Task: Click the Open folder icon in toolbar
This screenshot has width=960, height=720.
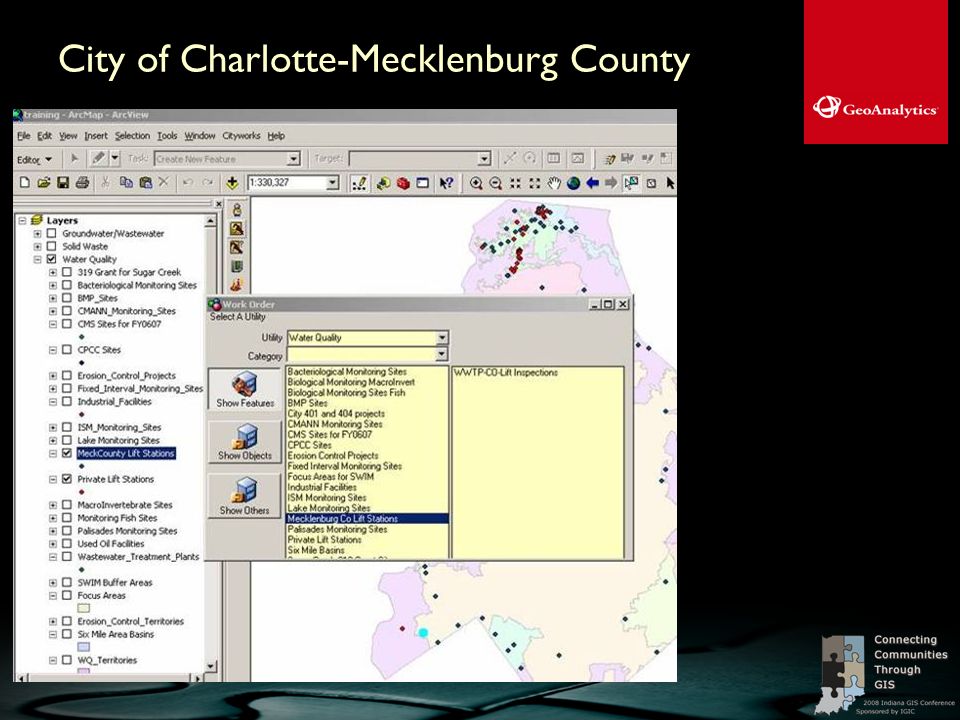Action: (43, 182)
